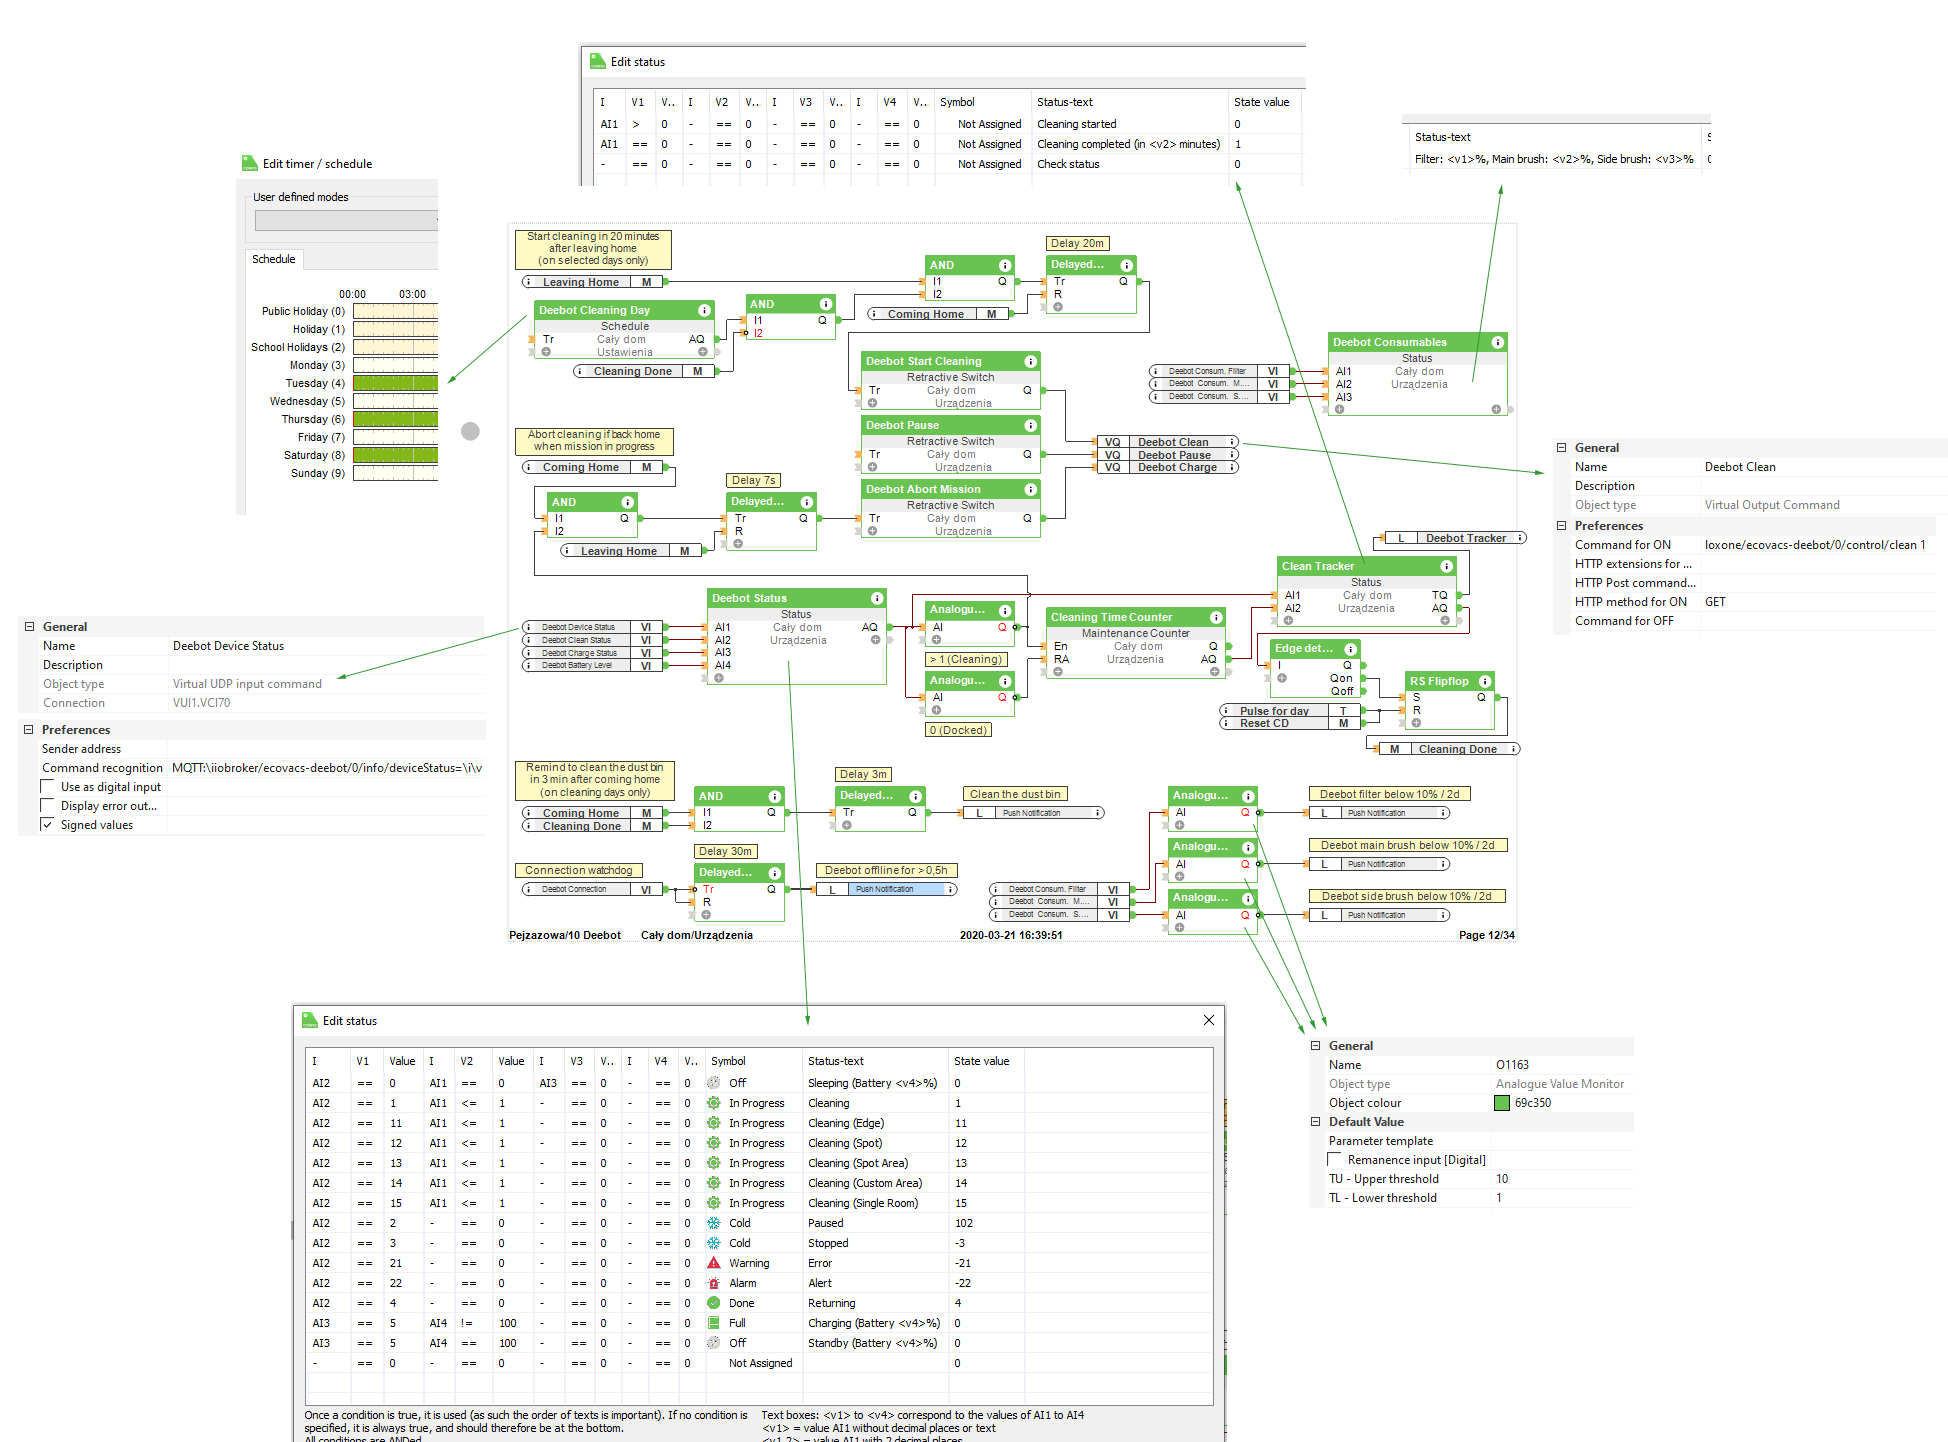This screenshot has width=1948, height=1442.
Task: Click HTTP method for ON value GET
Action: click(1820, 602)
